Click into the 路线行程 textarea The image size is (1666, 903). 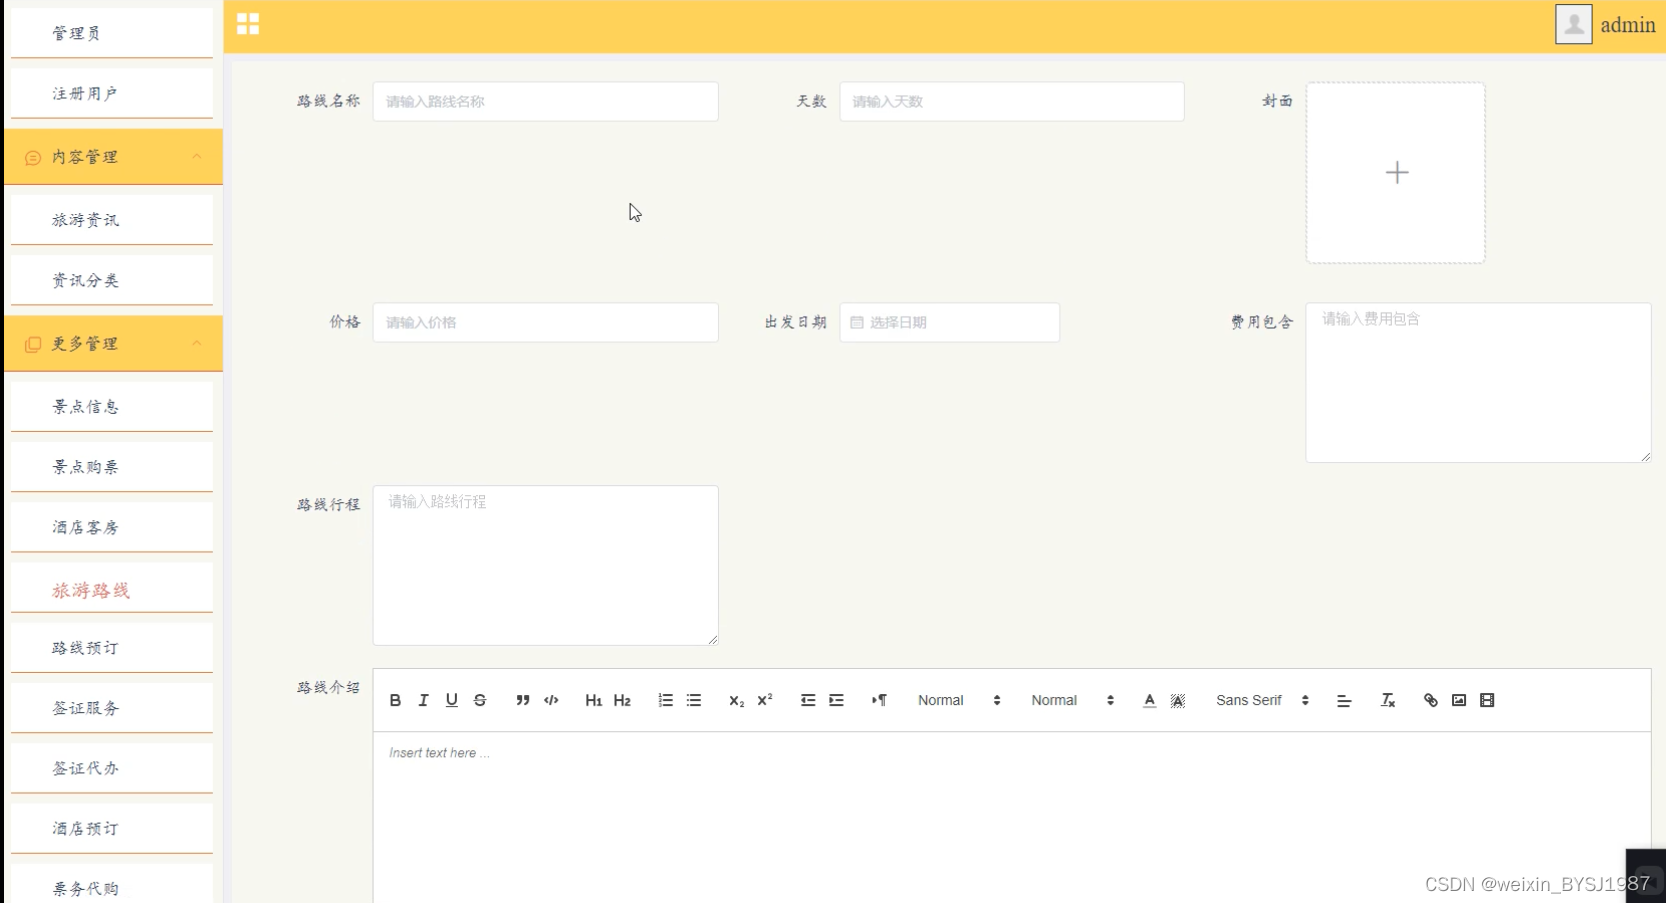click(545, 565)
